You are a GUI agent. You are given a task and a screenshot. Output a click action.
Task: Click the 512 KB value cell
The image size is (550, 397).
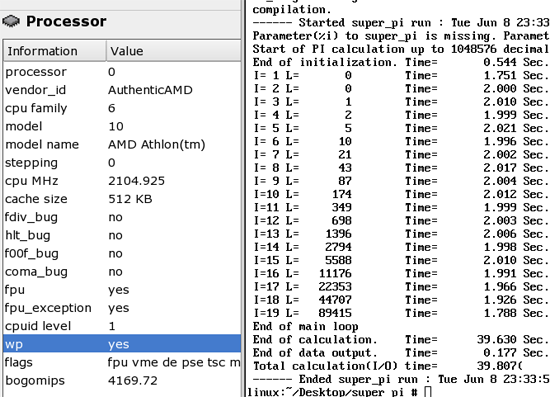[130, 199]
